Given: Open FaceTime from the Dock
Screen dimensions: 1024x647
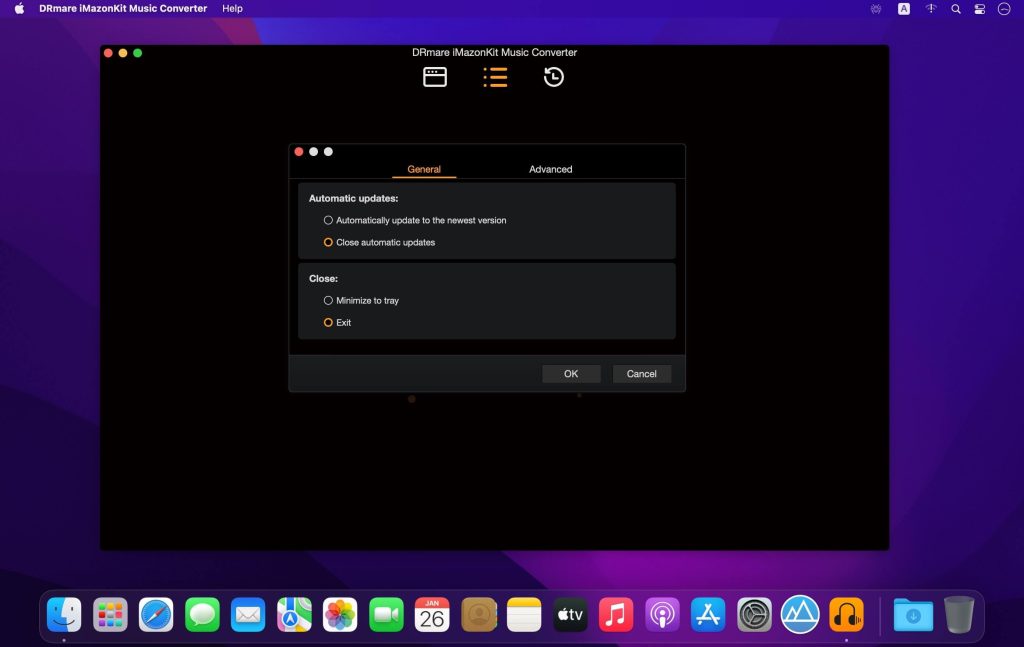Looking at the screenshot, I should click(386, 614).
